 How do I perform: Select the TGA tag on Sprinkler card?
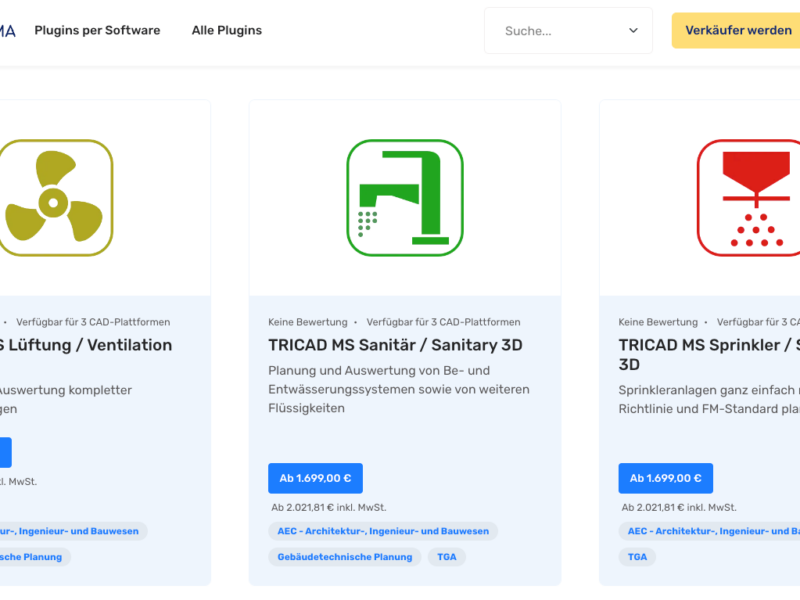point(637,557)
